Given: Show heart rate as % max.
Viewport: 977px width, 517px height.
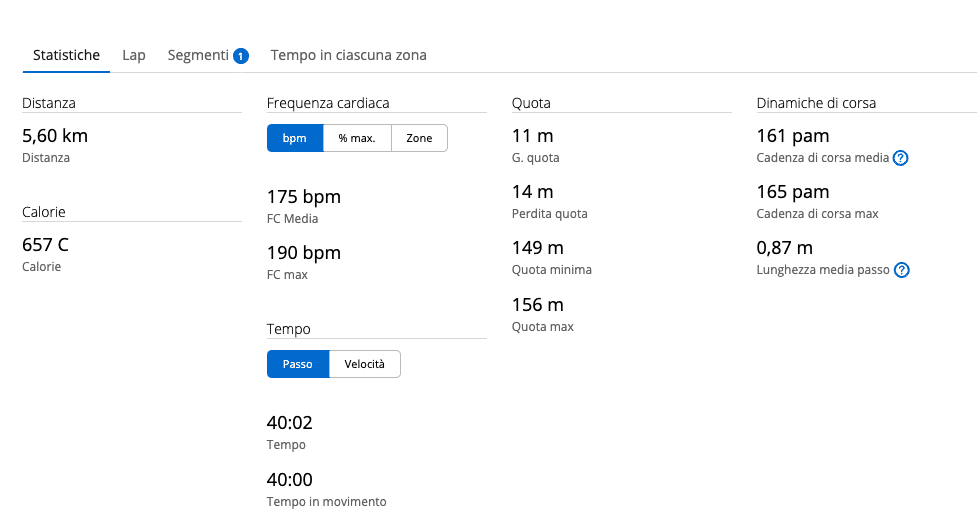Looking at the screenshot, I should click(357, 138).
